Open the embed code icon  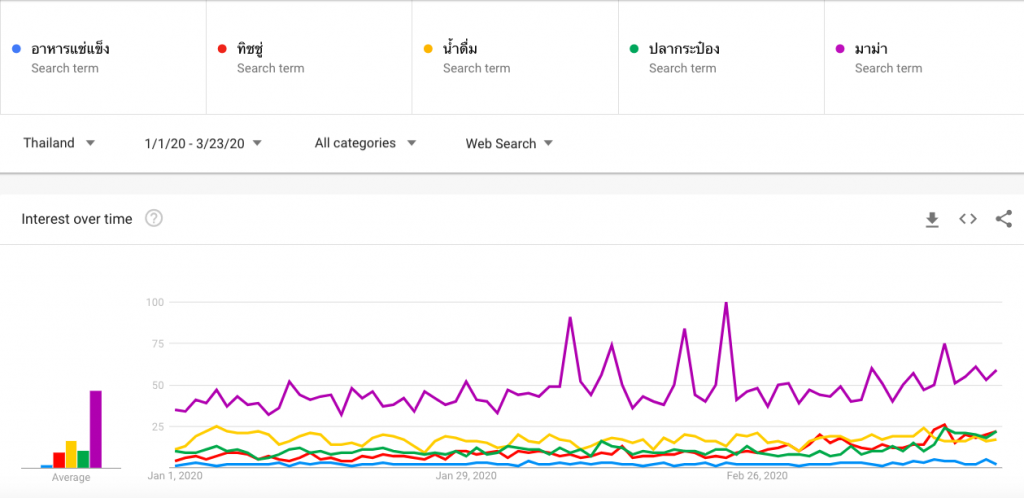[968, 219]
